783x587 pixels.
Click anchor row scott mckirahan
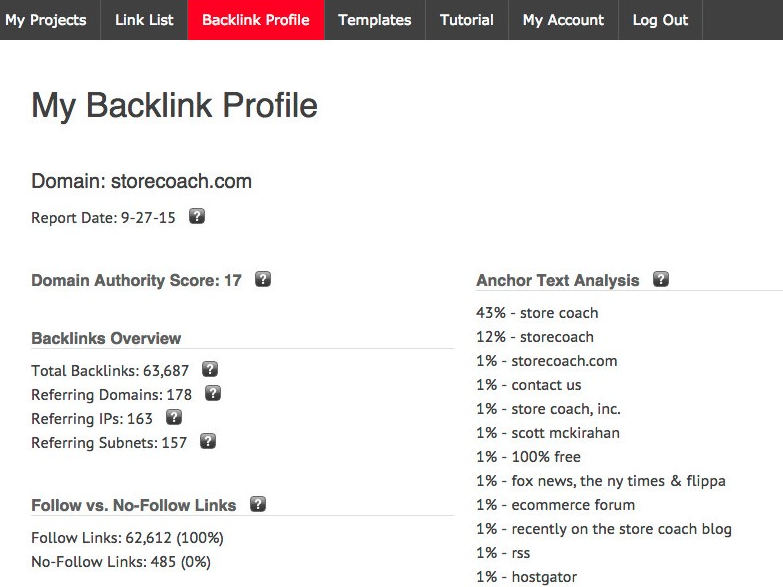click(548, 433)
